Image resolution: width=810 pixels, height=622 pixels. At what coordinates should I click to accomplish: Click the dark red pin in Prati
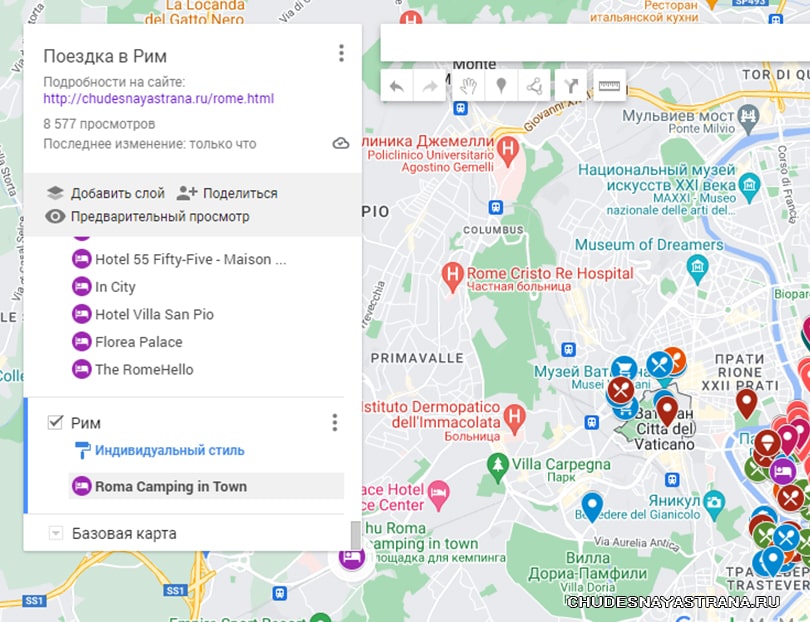pyautogui.click(x=746, y=402)
